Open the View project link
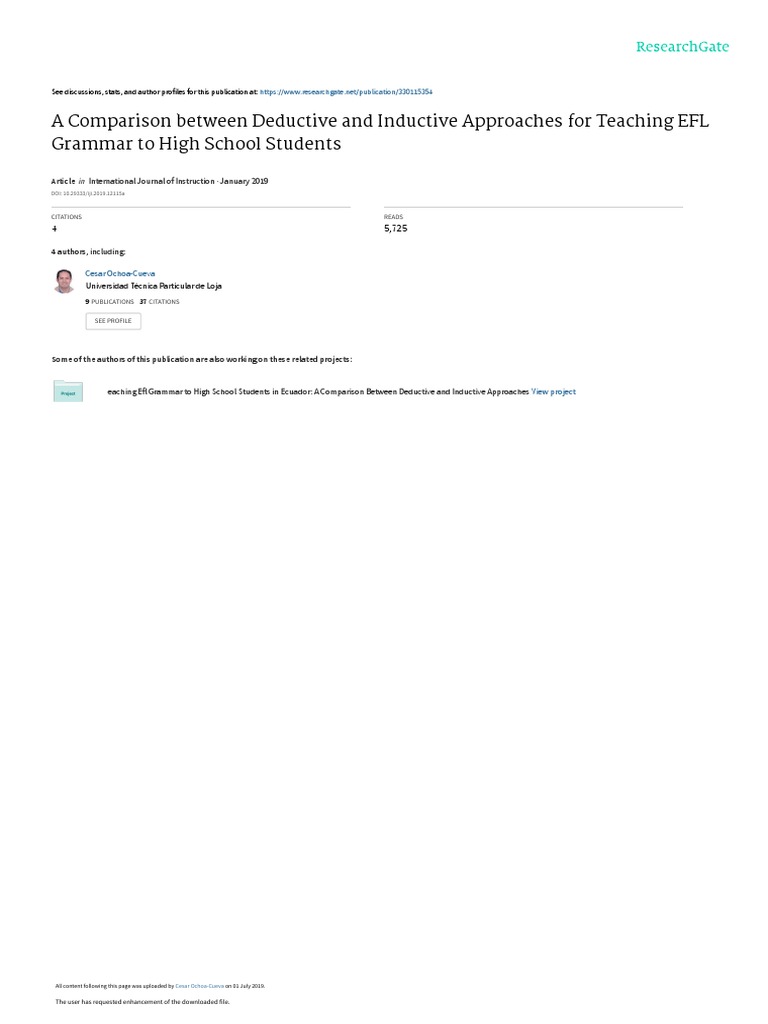This screenshot has height=1024, width=768. click(553, 392)
